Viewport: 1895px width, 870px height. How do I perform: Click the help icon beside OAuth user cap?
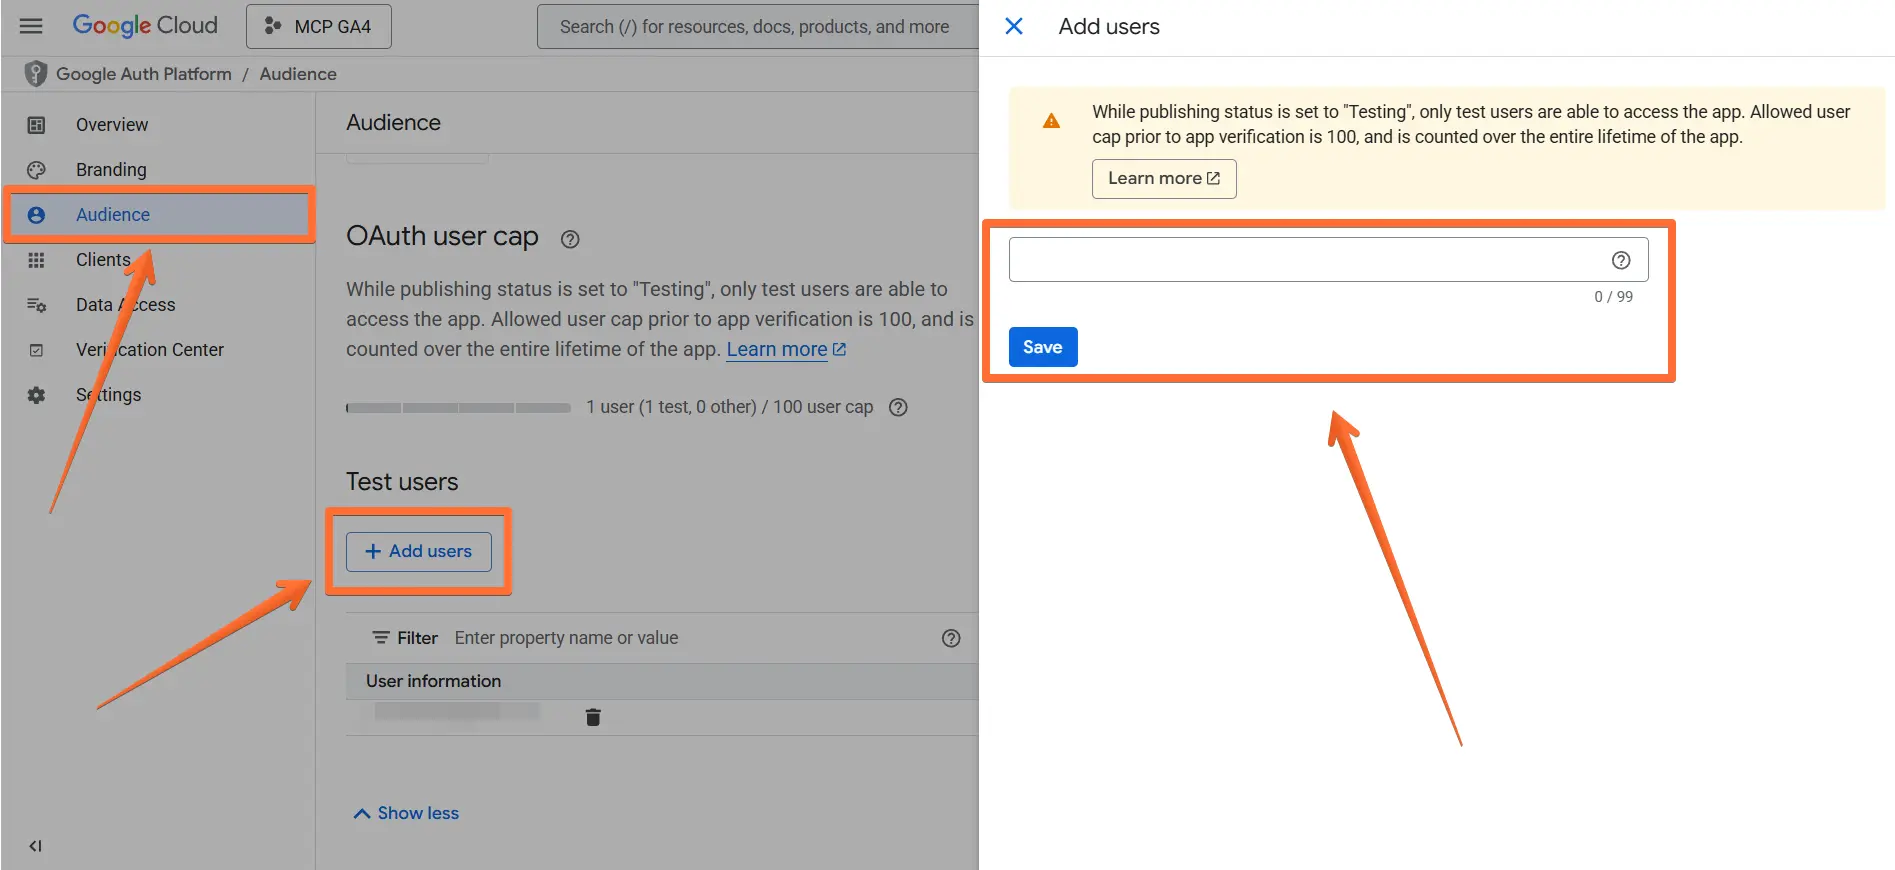point(570,239)
